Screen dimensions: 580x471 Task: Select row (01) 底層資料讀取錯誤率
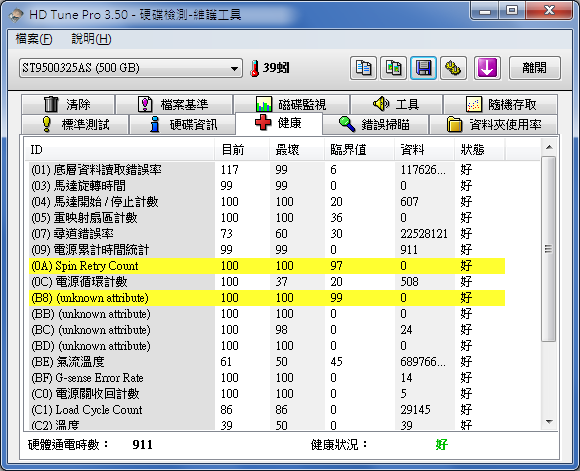(267, 170)
